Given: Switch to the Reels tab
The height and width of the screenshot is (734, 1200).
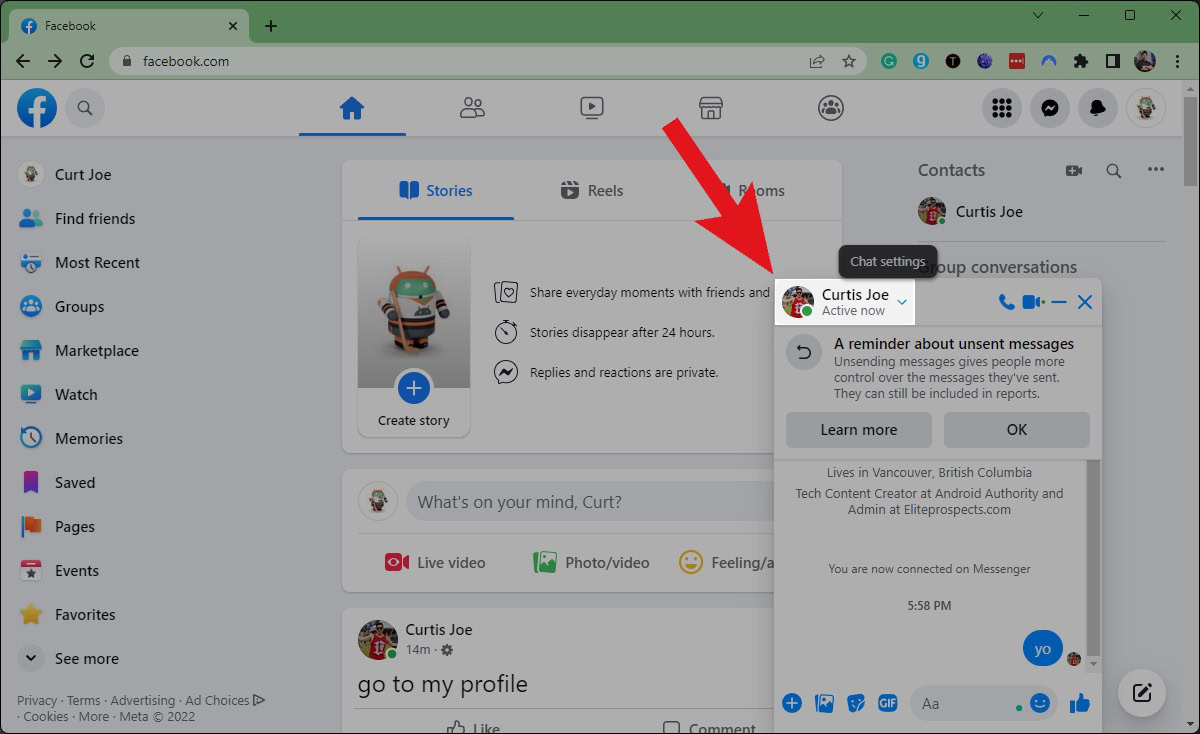Looking at the screenshot, I should pyautogui.click(x=592, y=190).
